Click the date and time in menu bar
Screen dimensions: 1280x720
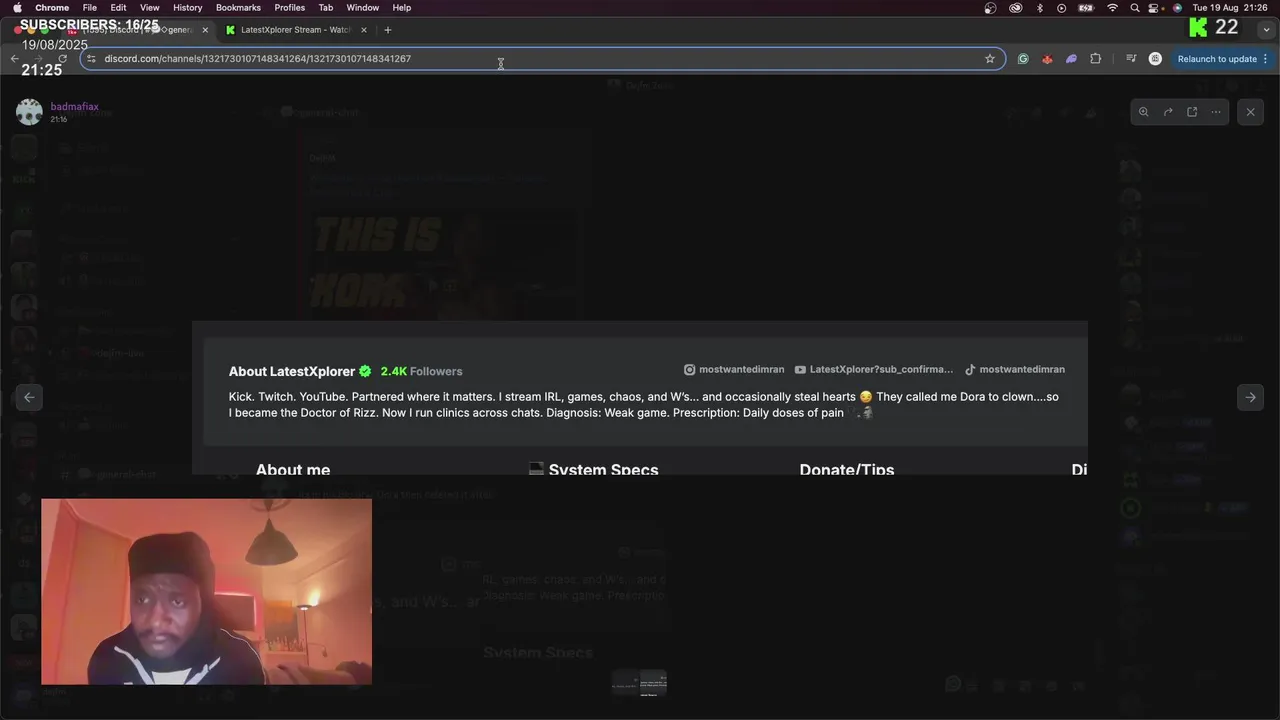[1228, 8]
